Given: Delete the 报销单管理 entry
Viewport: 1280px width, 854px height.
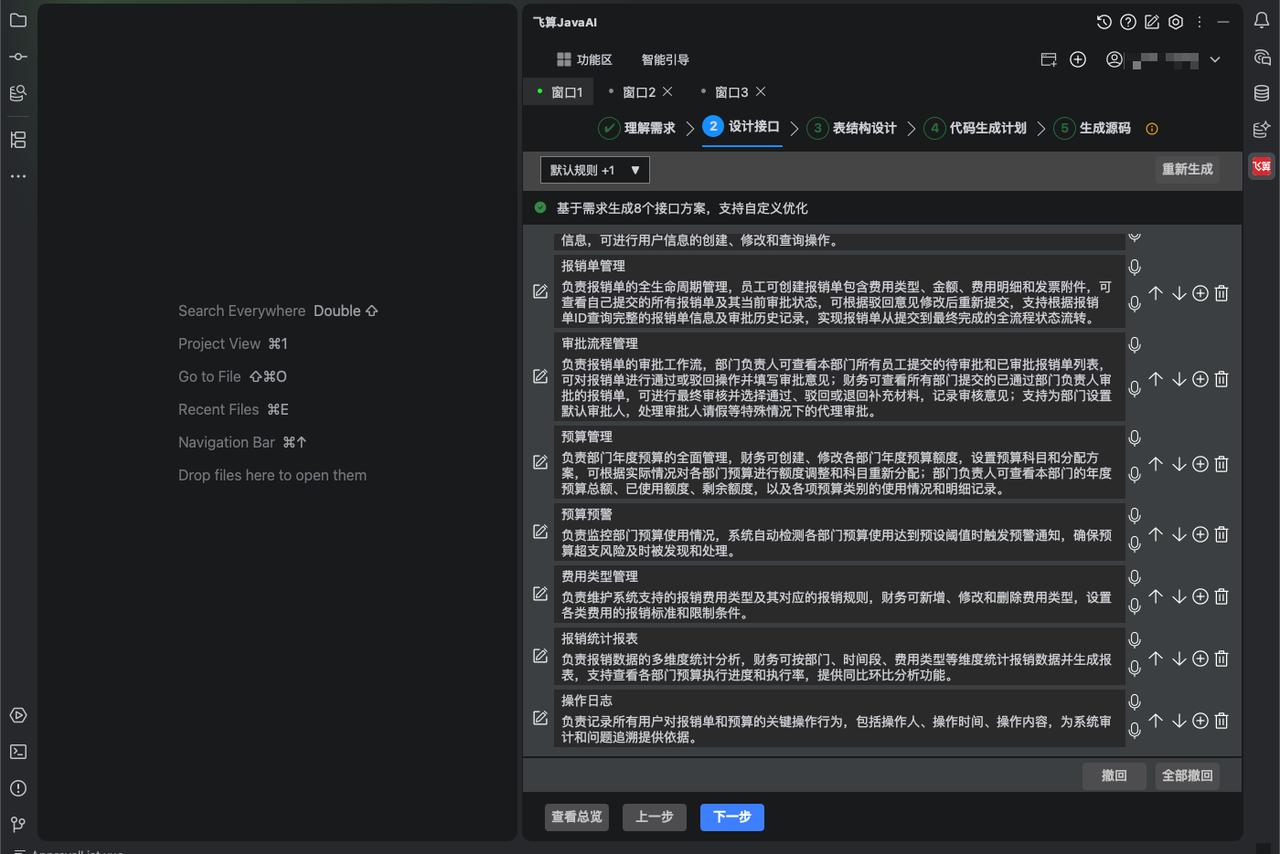Looking at the screenshot, I should point(1222,294).
